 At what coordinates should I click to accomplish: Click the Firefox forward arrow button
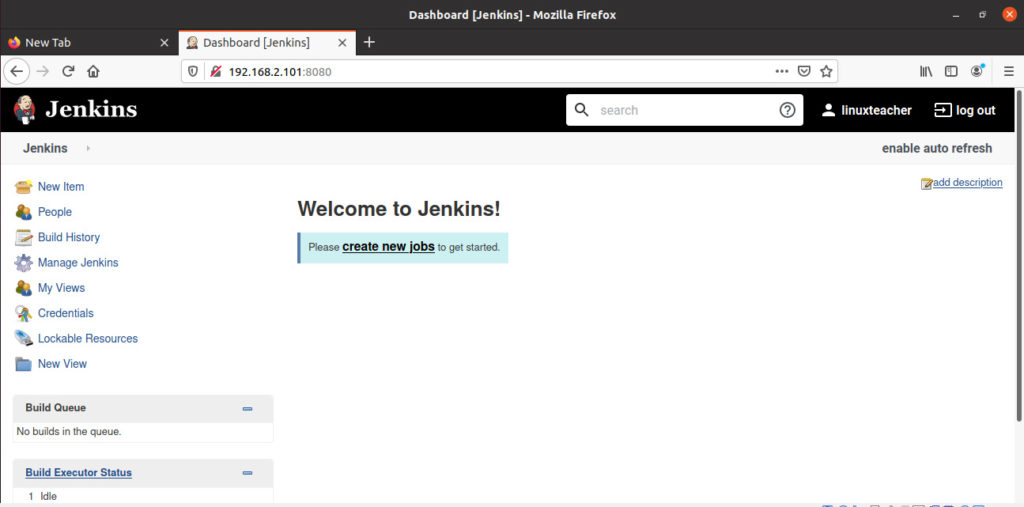(x=43, y=71)
